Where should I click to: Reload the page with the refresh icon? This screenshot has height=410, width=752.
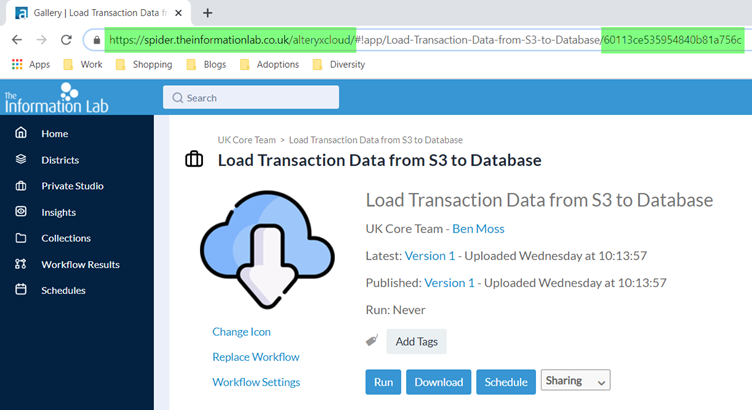(x=66, y=40)
